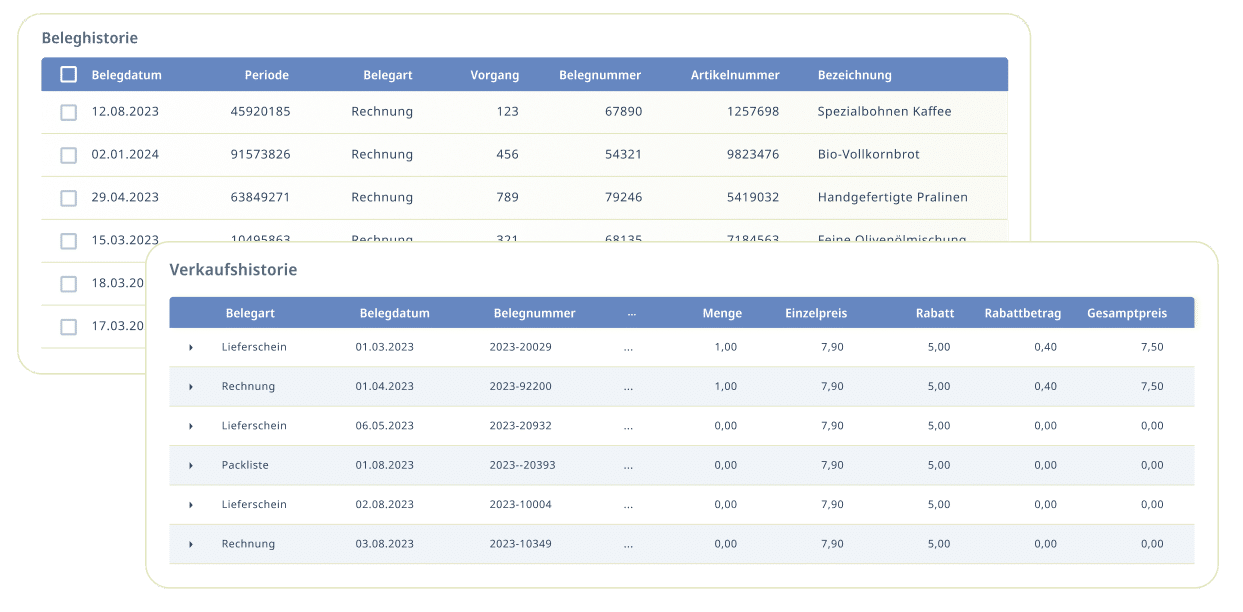Select checkbox for Bio-Vollkornbrot row
Image resolution: width=1243 pixels, height=612 pixels.
pos(69,155)
